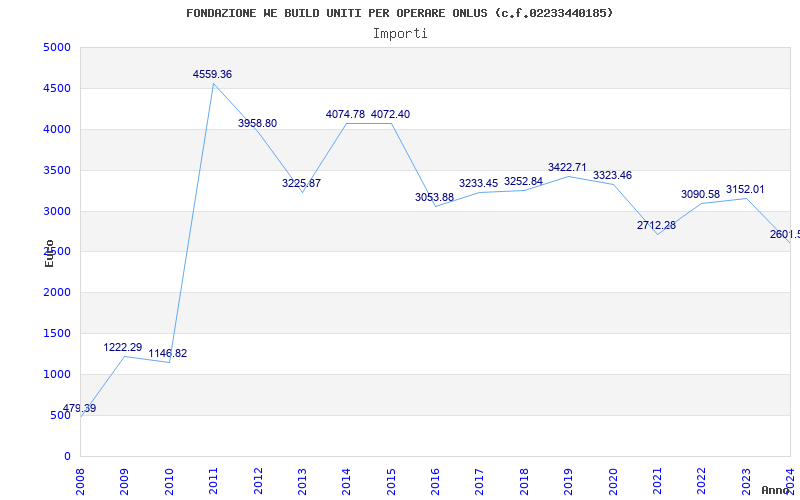Click x-axis year 2019

[569, 481]
